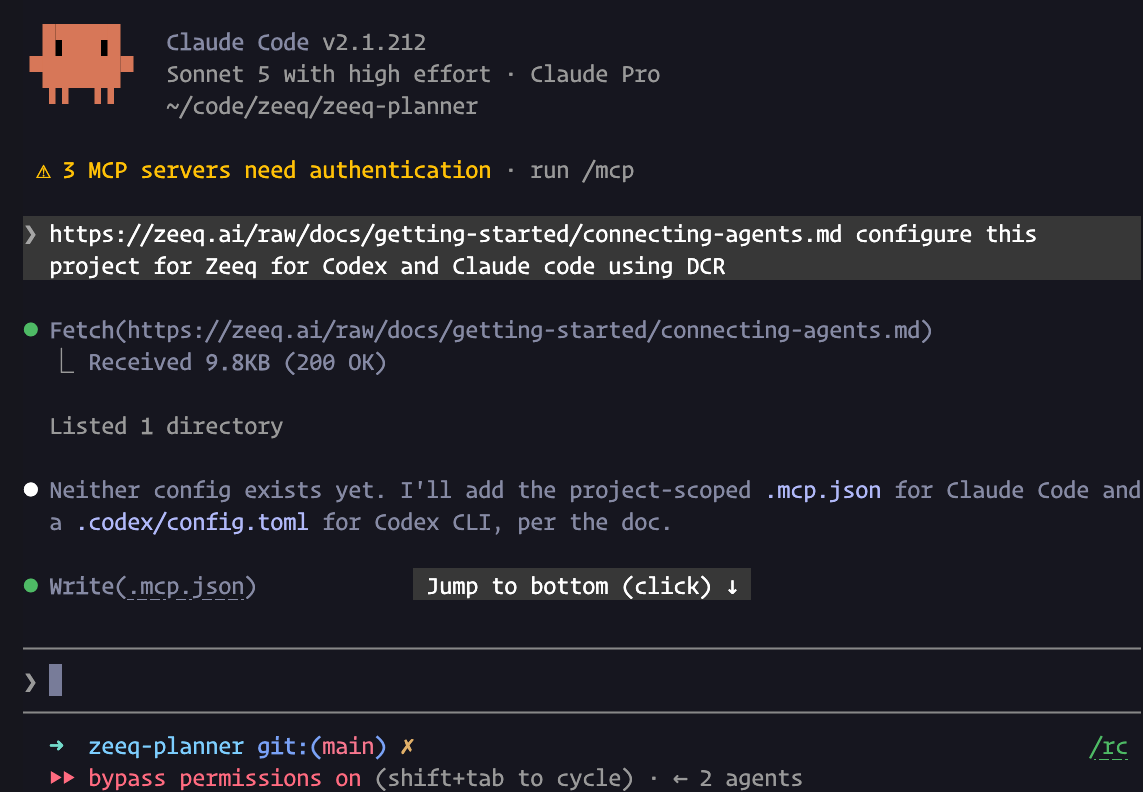The width and height of the screenshot is (1143, 792).
Task: Click the 'zeeq-planner' folder name in status line
Action: click(x=166, y=746)
